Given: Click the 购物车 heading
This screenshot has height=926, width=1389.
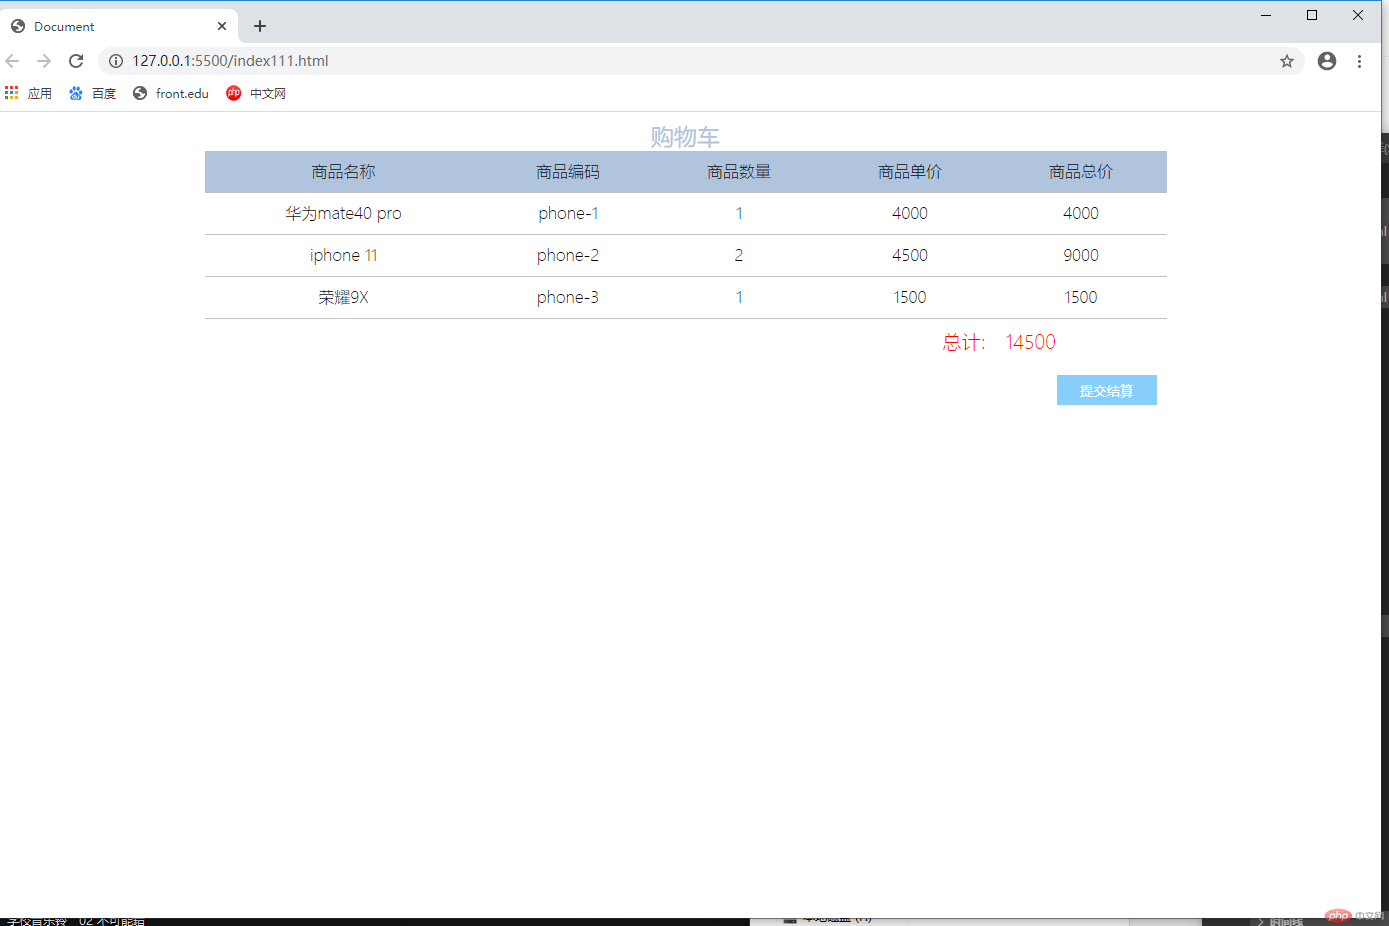Looking at the screenshot, I should point(685,137).
